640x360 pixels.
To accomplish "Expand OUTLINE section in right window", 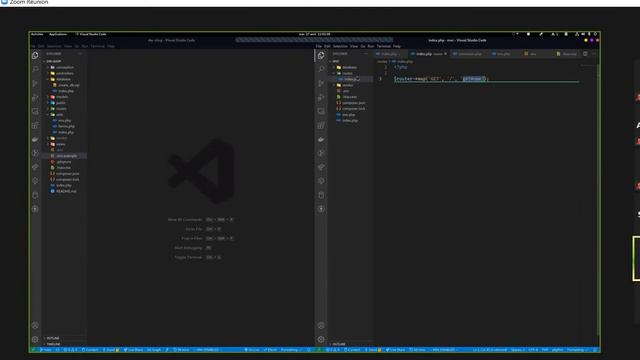I will (339, 344).
